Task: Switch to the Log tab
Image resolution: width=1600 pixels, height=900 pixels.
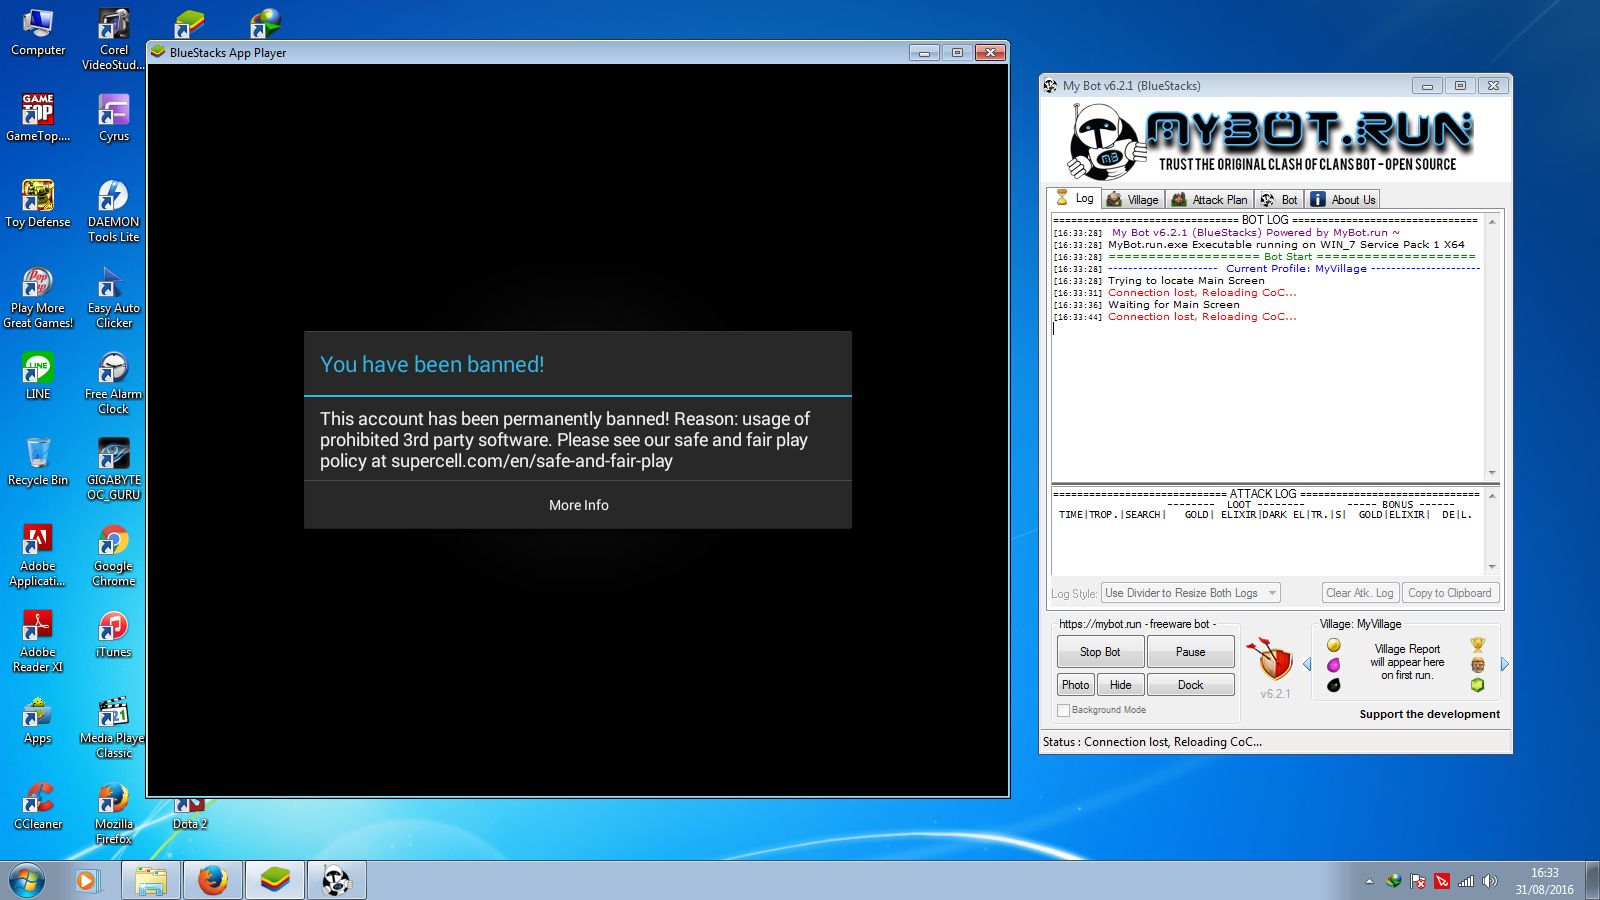Action: pyautogui.click(x=1075, y=198)
